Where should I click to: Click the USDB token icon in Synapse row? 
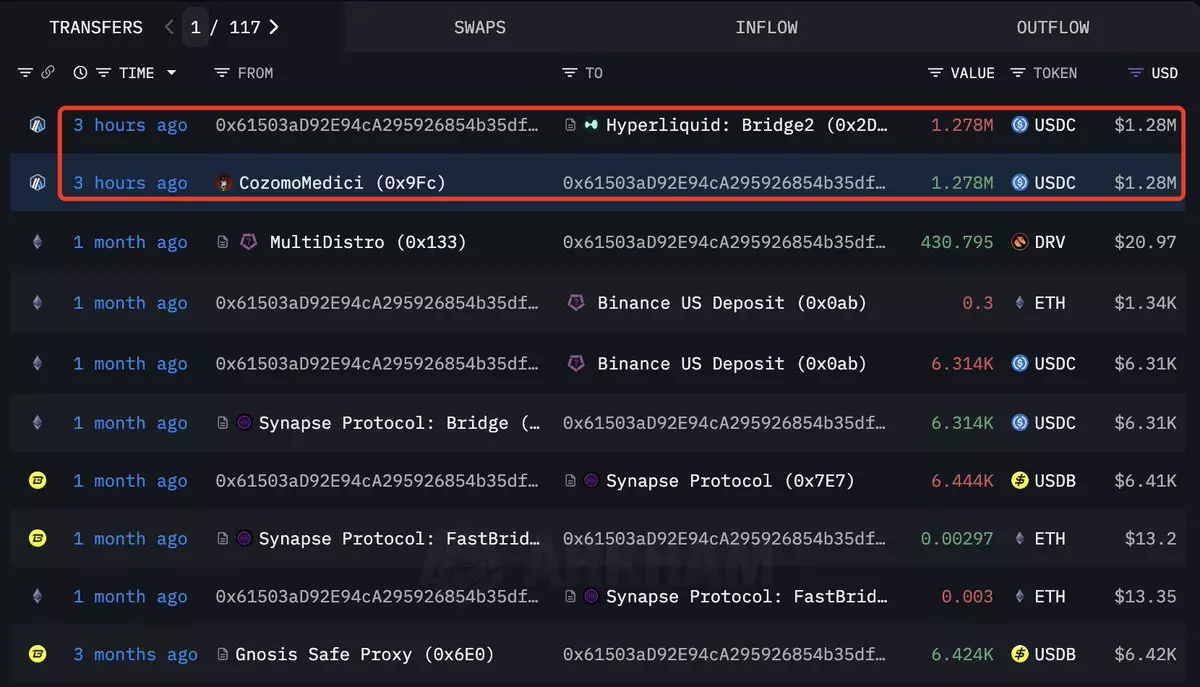click(1020, 481)
